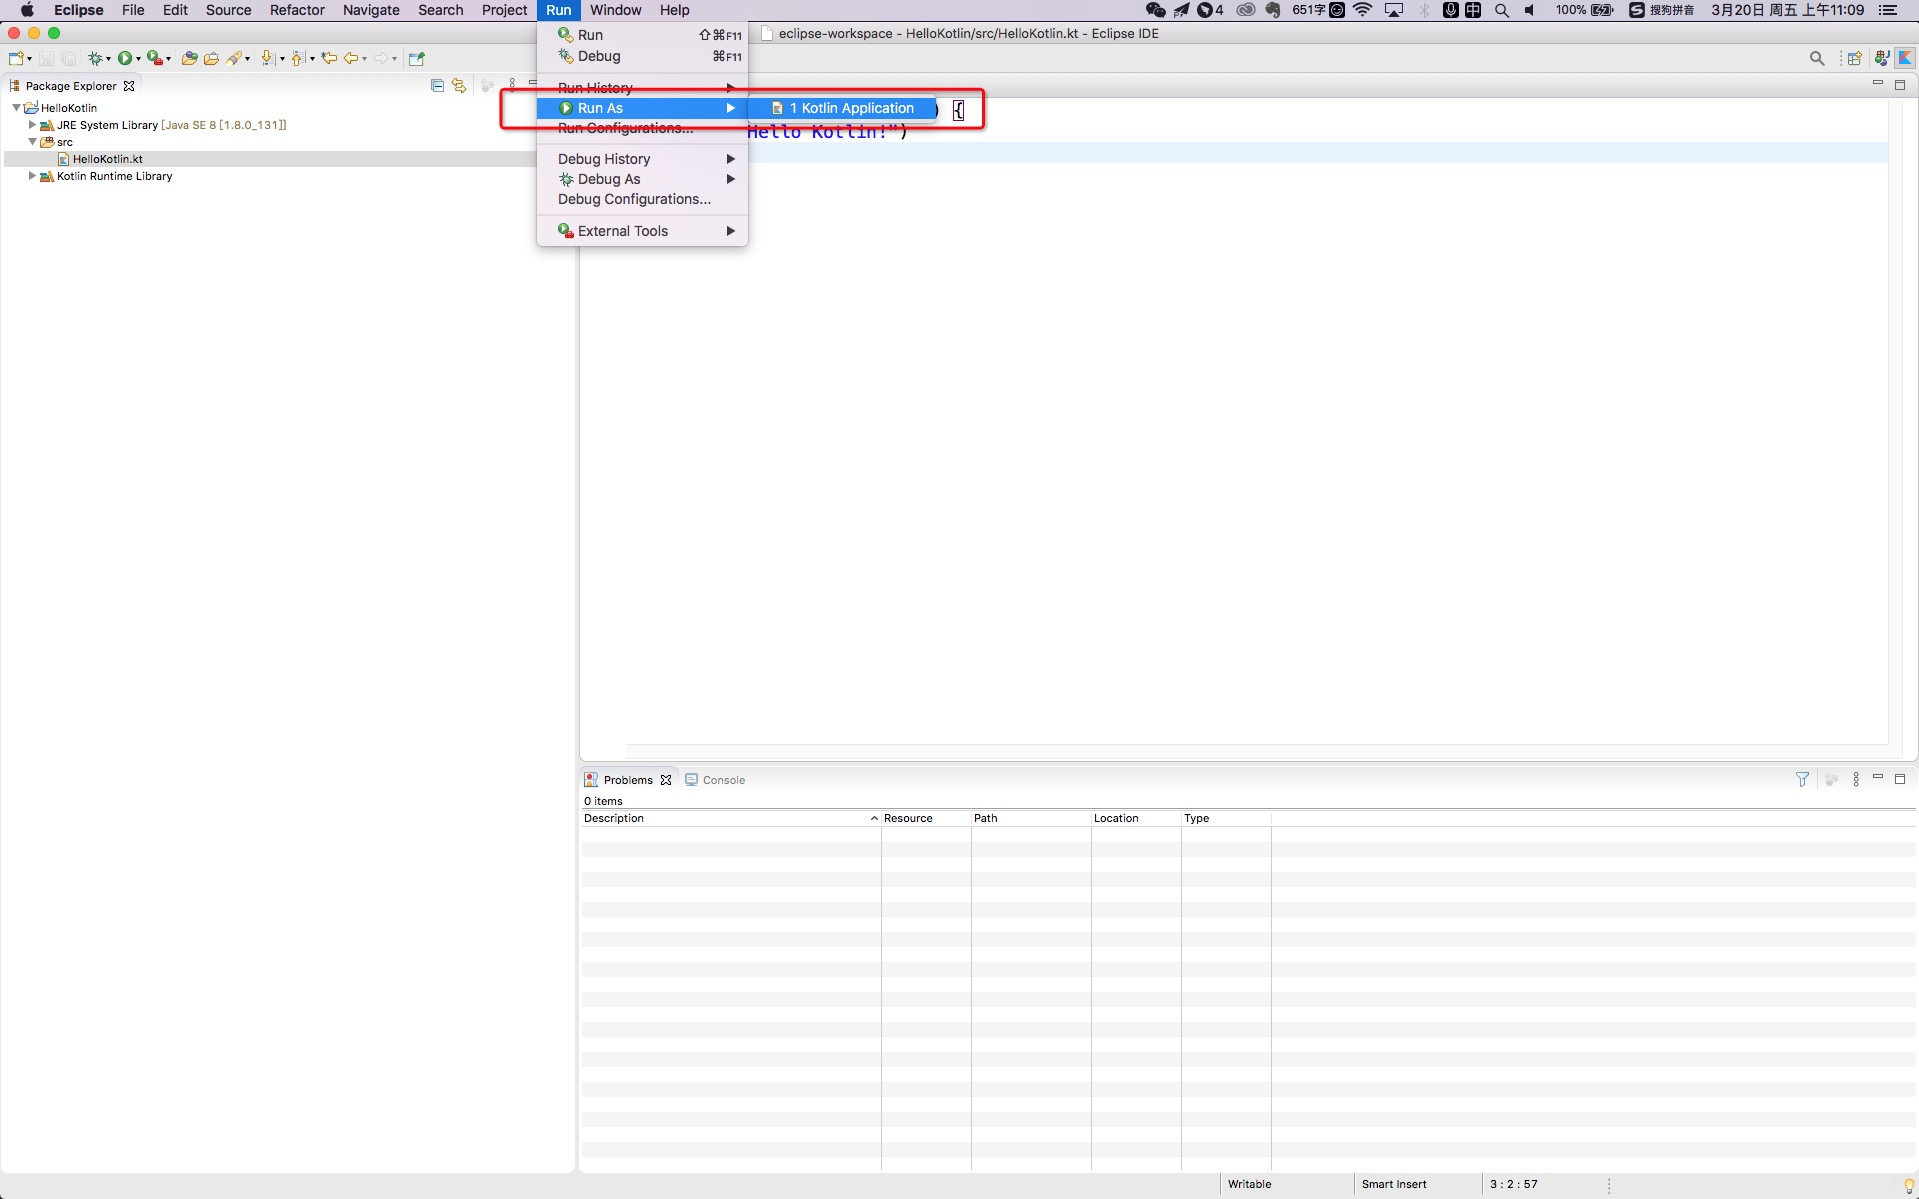Image resolution: width=1919 pixels, height=1199 pixels.
Task: Open the Run As submenu entry
Action: [642, 108]
